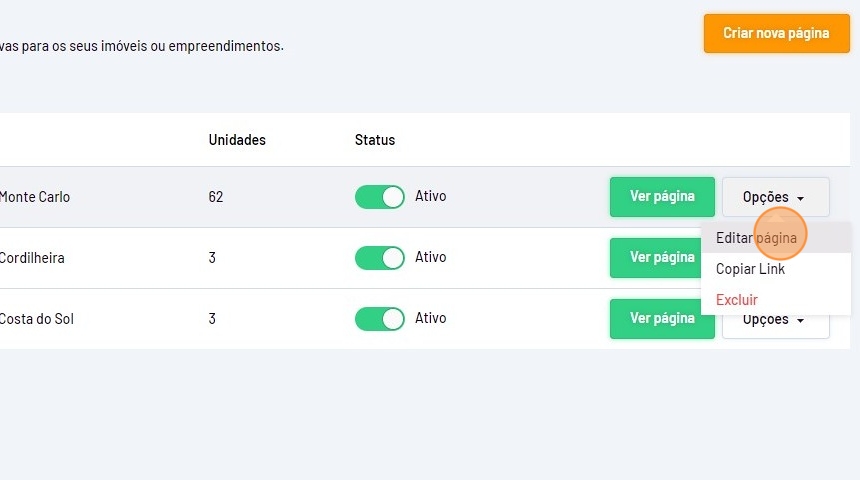Open the Costa do Sol entry
Image resolution: width=860 pixels, height=480 pixels.
[x=36, y=319]
